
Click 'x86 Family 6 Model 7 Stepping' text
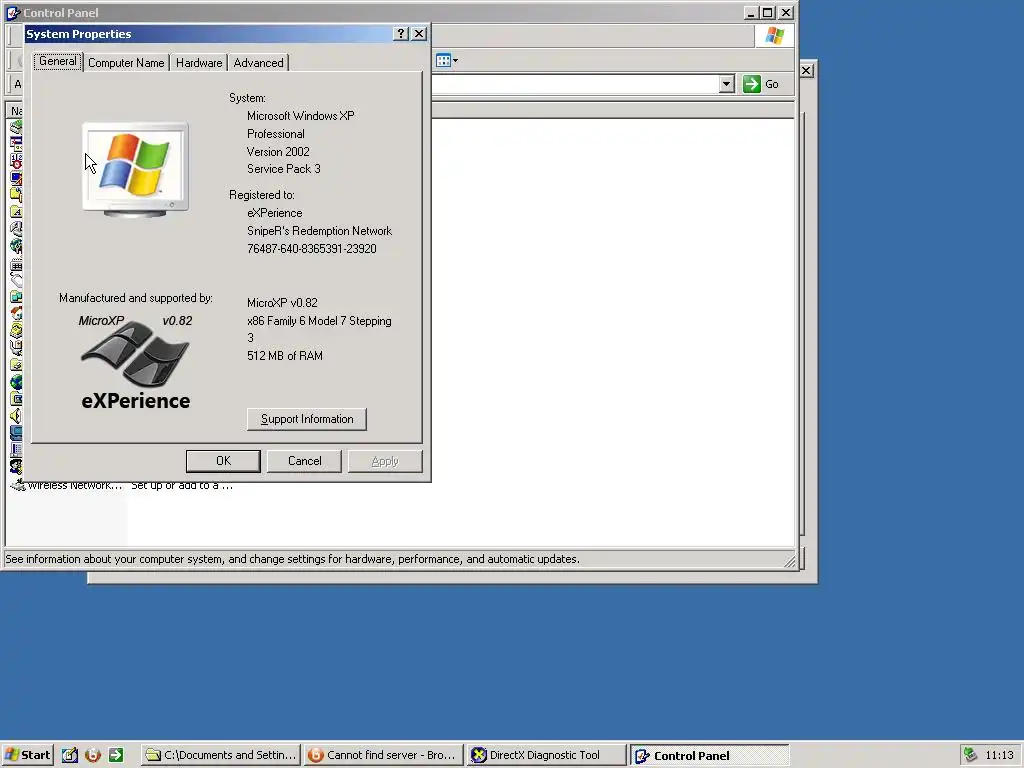(319, 321)
